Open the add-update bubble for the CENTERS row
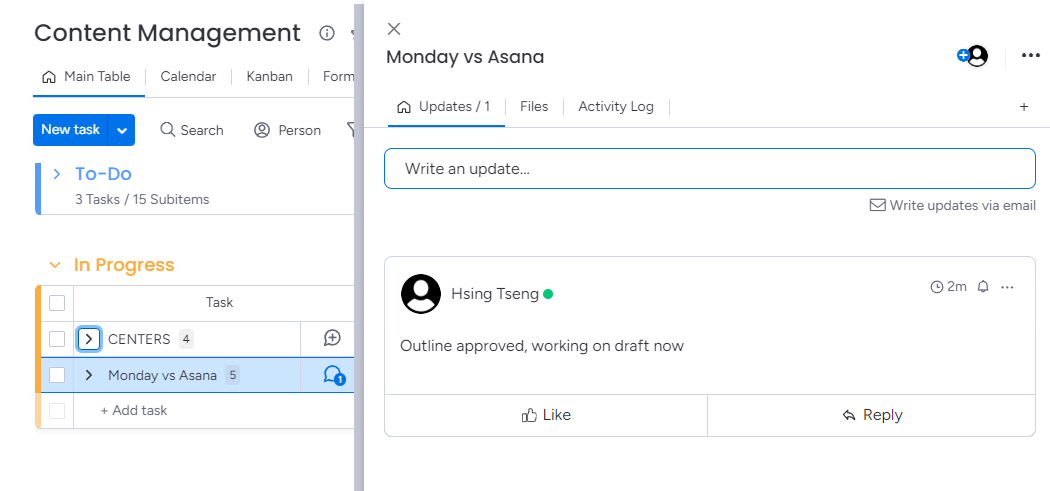The height and width of the screenshot is (491, 1050). [x=332, y=338]
